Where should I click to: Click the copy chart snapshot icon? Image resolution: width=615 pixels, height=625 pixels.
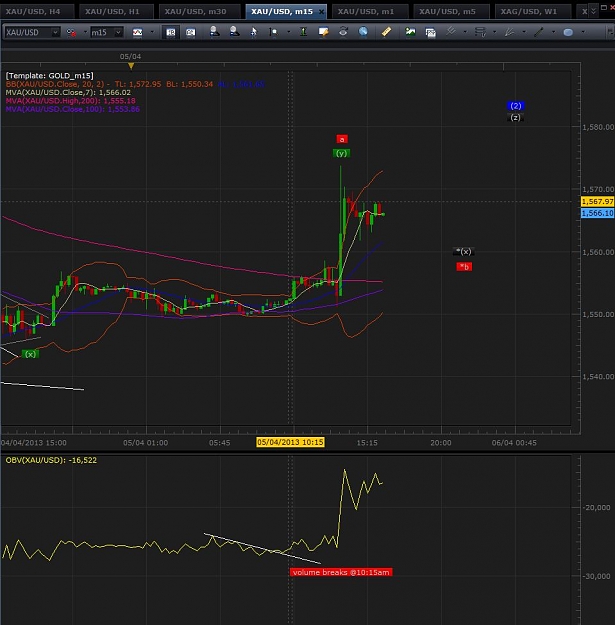tap(430, 32)
